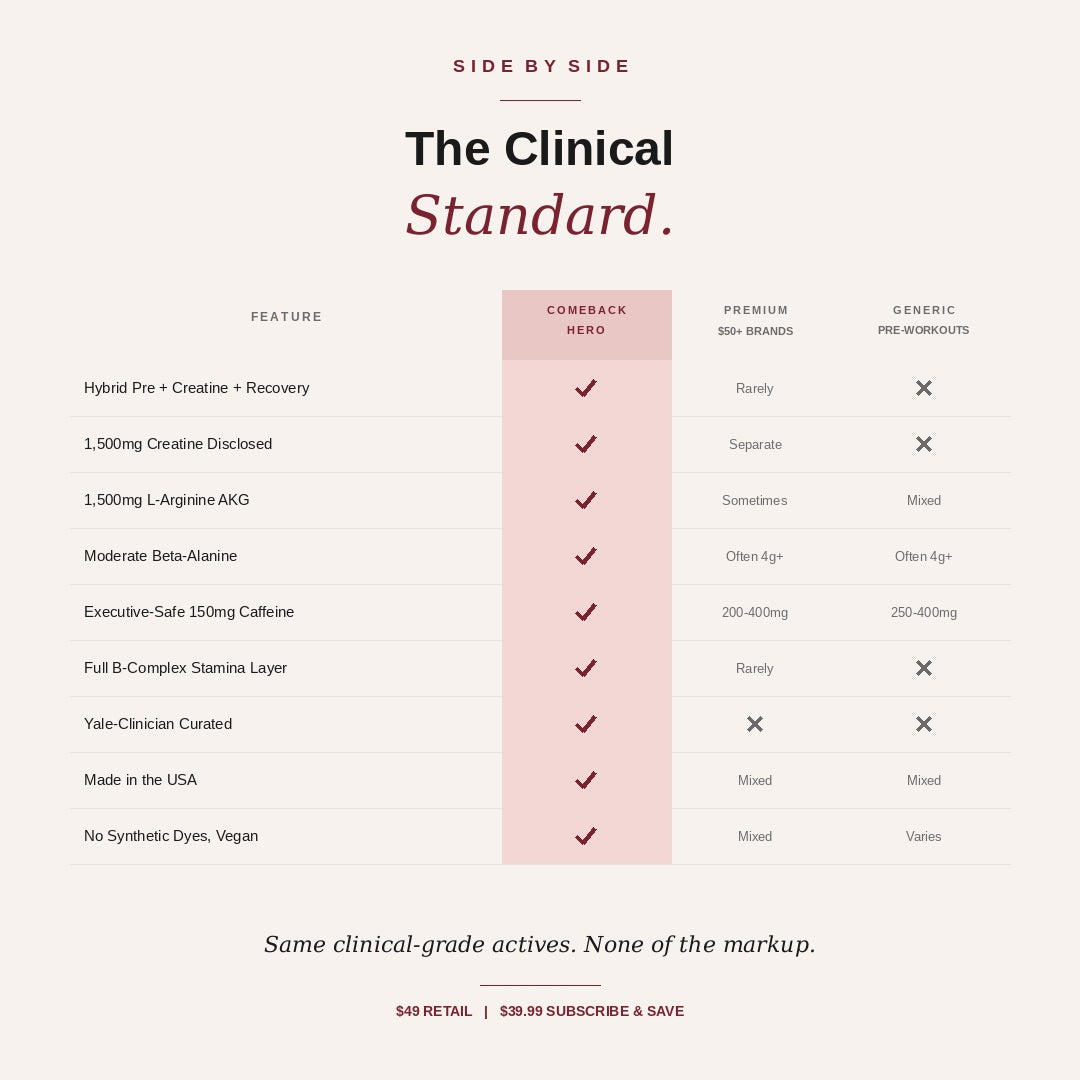Click the Varies cell in Generic column
Viewport: 1080px width, 1080px height.
click(924, 836)
